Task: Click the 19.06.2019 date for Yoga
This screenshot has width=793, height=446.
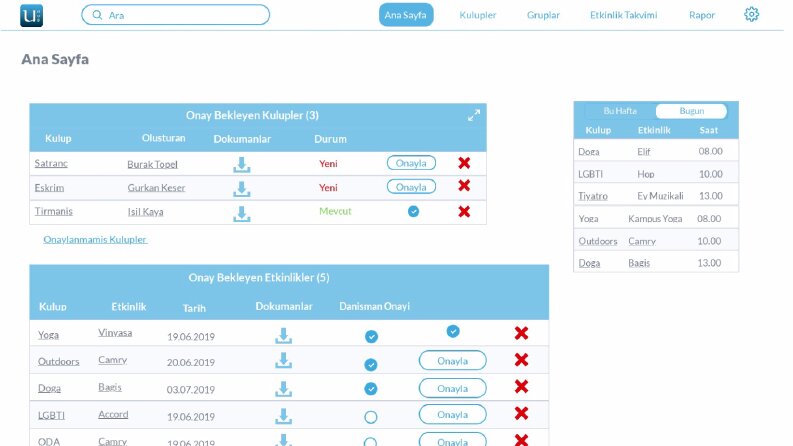Action: tap(191, 336)
